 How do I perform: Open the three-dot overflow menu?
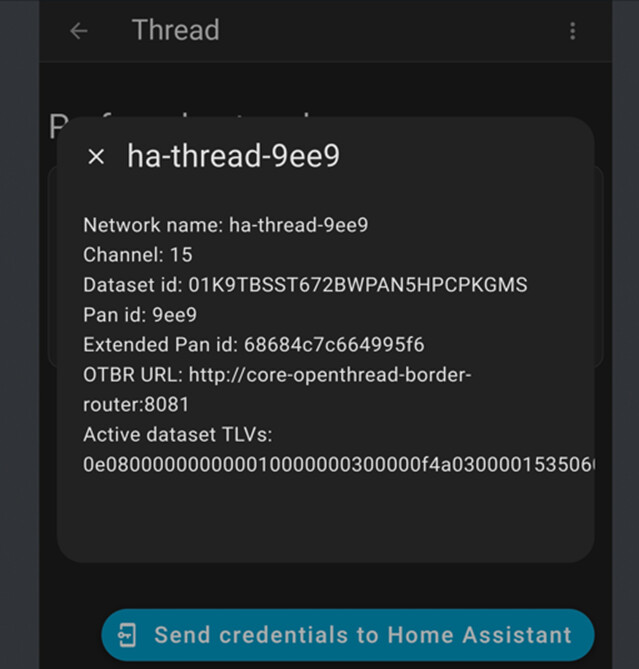(572, 31)
